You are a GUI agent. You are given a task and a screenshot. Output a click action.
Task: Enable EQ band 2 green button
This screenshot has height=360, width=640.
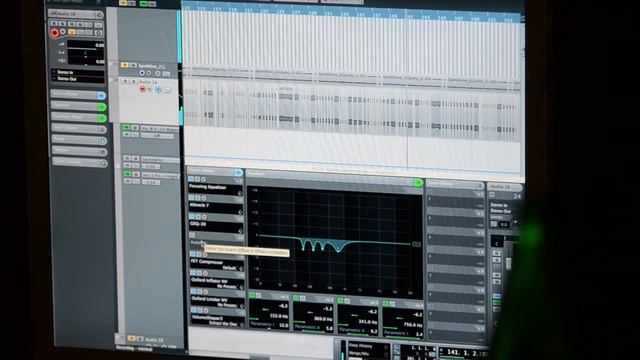[297, 298]
